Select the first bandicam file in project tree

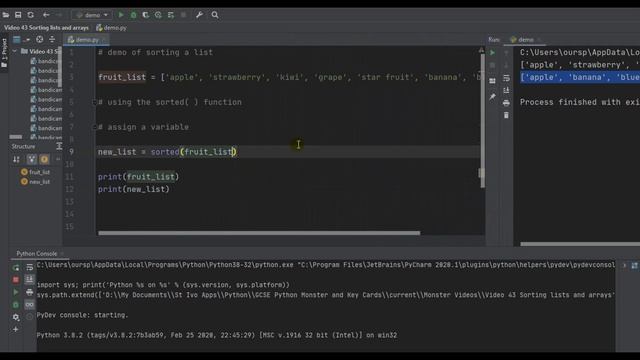coord(46,61)
